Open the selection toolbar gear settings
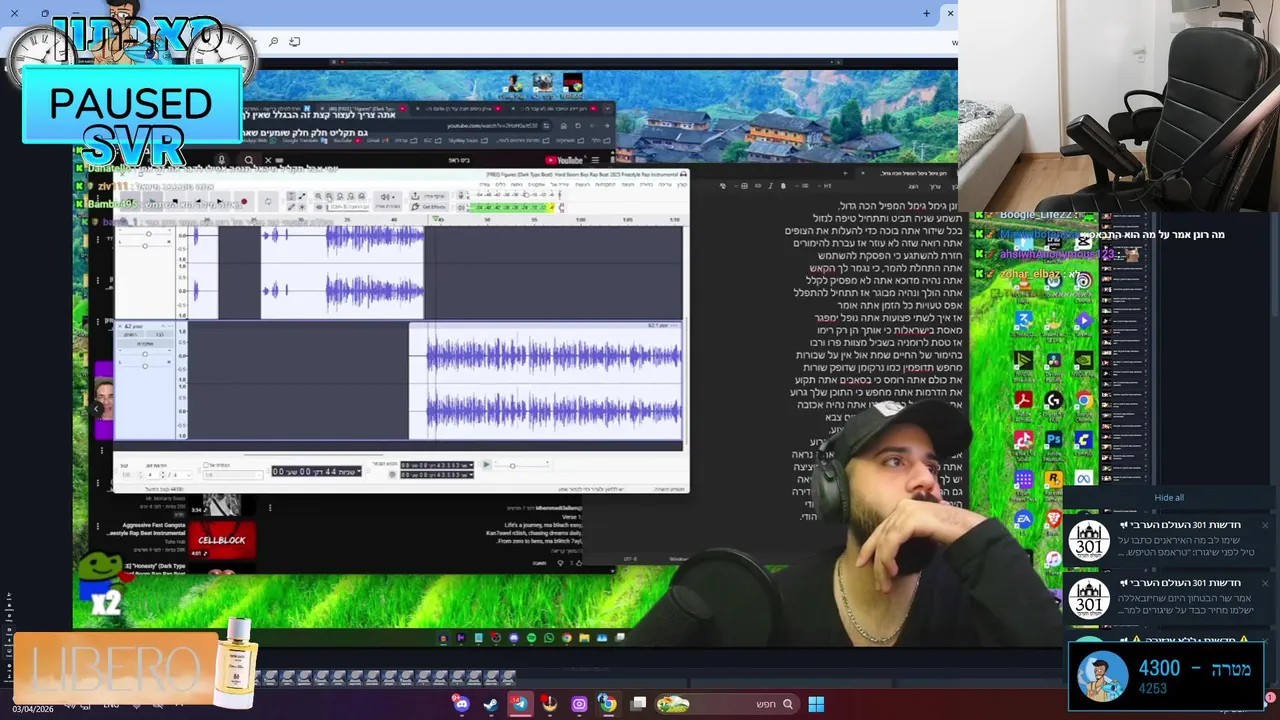The width and height of the screenshot is (1280, 720). tap(392, 475)
